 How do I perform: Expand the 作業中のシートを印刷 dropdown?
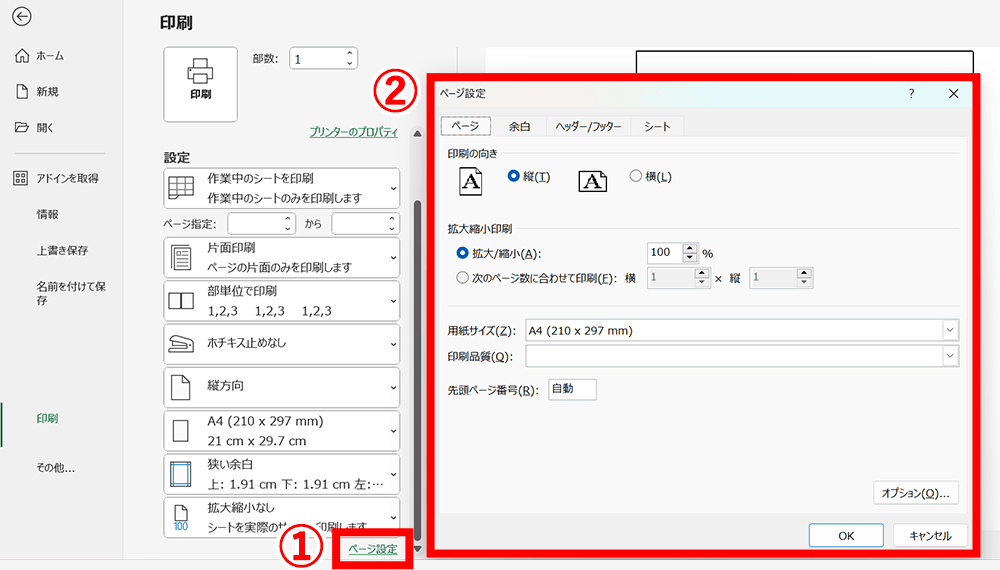pos(393,188)
